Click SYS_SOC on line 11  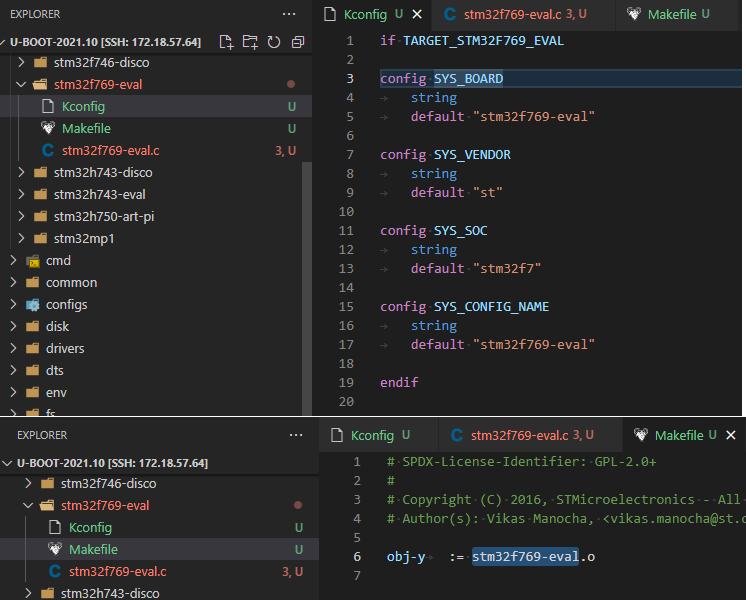coord(461,230)
